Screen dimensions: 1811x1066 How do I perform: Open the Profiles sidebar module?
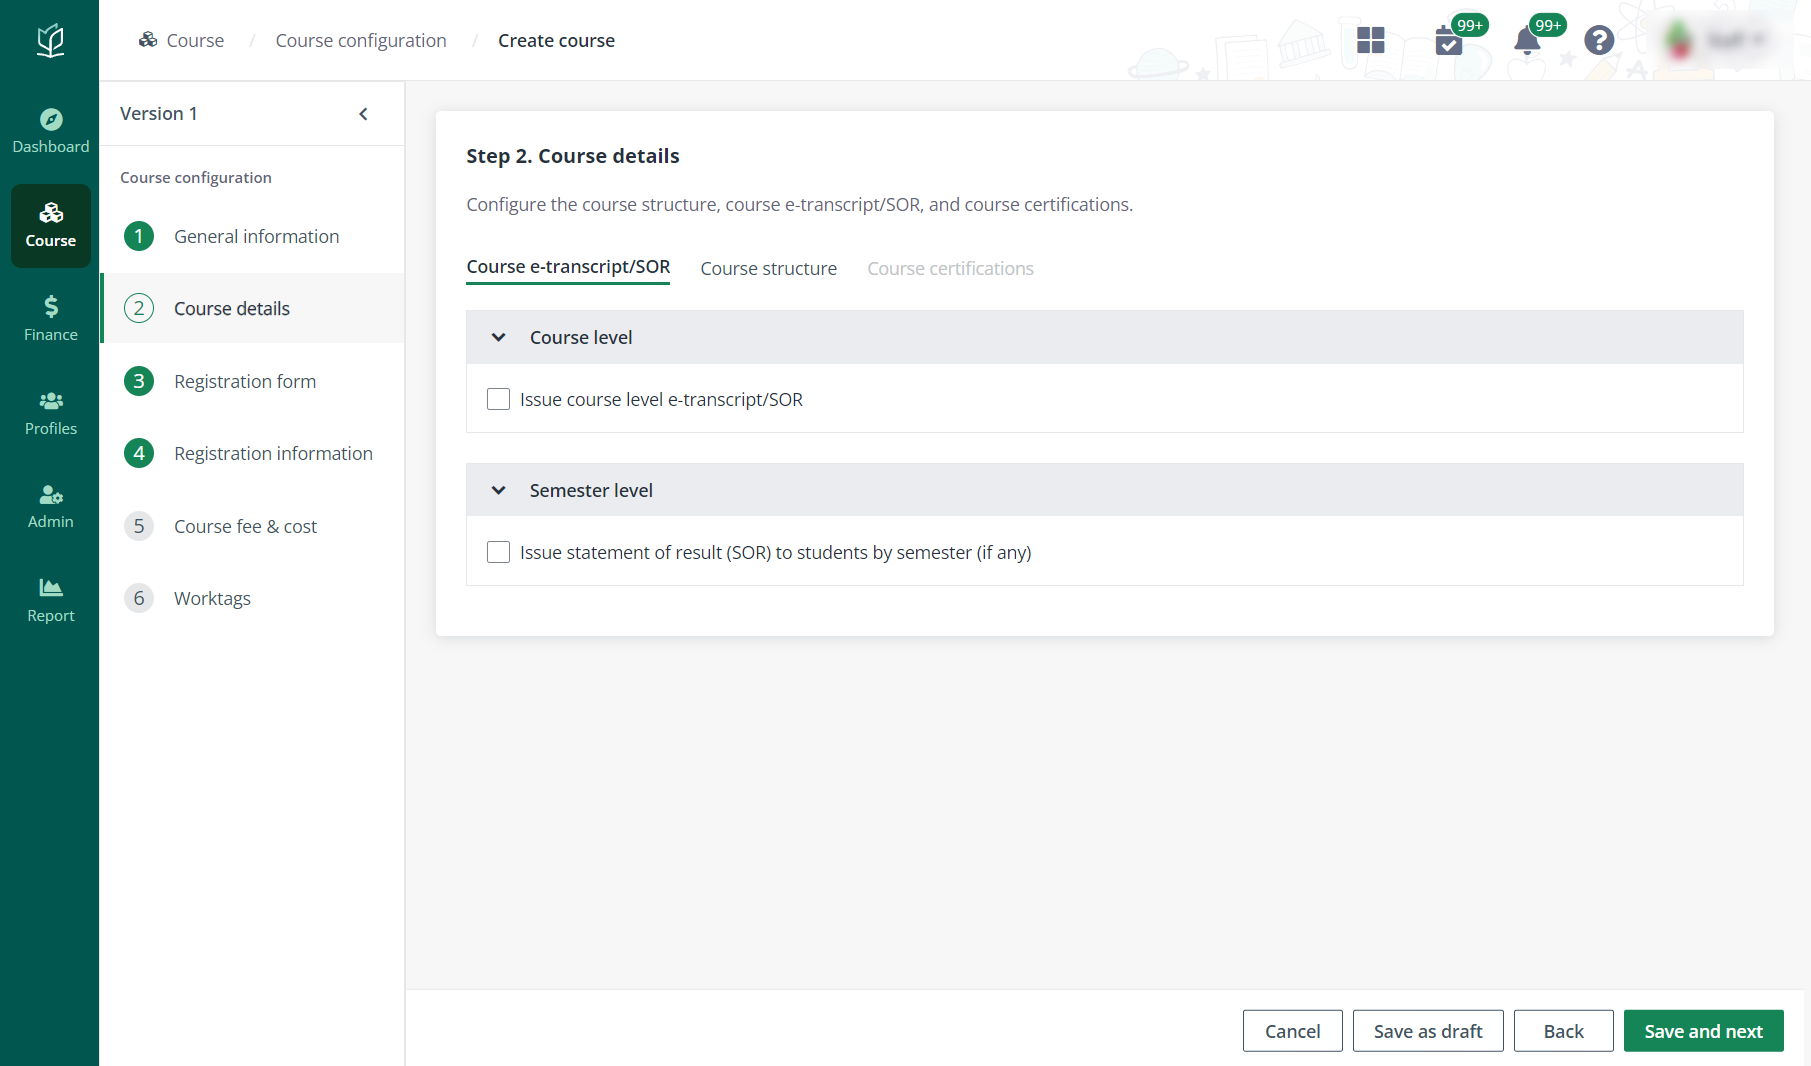click(x=50, y=413)
